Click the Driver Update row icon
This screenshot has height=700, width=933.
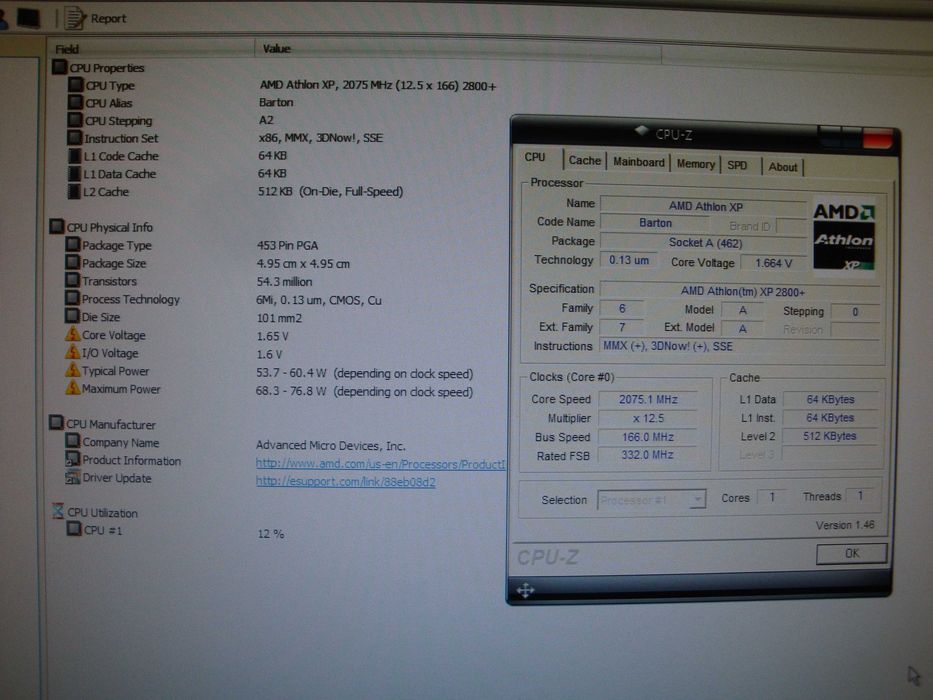(x=73, y=477)
